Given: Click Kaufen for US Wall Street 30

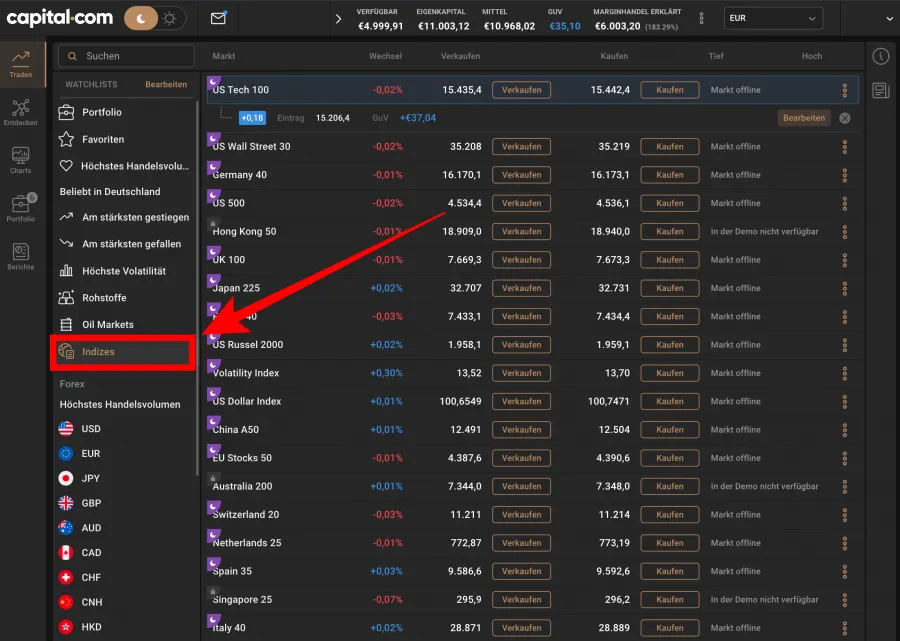Looking at the screenshot, I should 669,147.
